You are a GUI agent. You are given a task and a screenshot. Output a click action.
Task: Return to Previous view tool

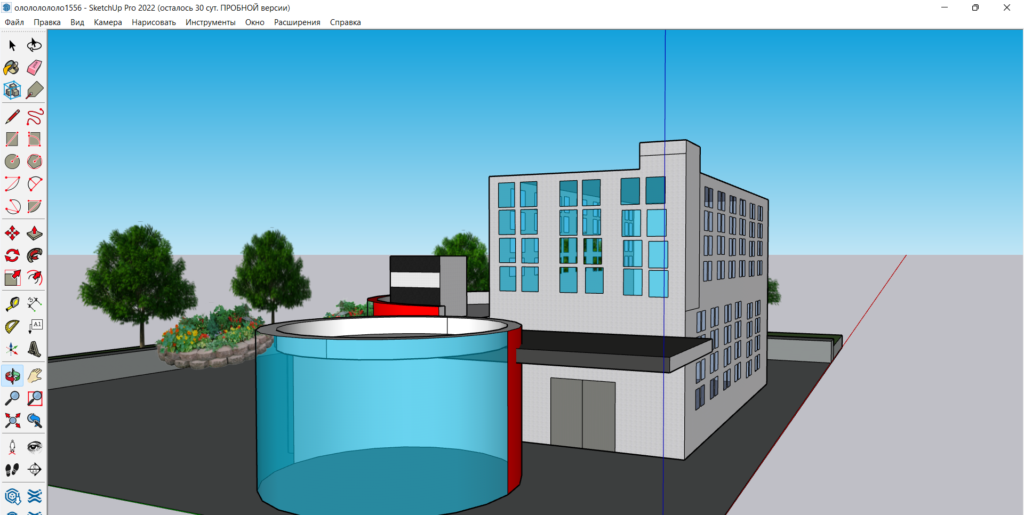click(x=35, y=420)
